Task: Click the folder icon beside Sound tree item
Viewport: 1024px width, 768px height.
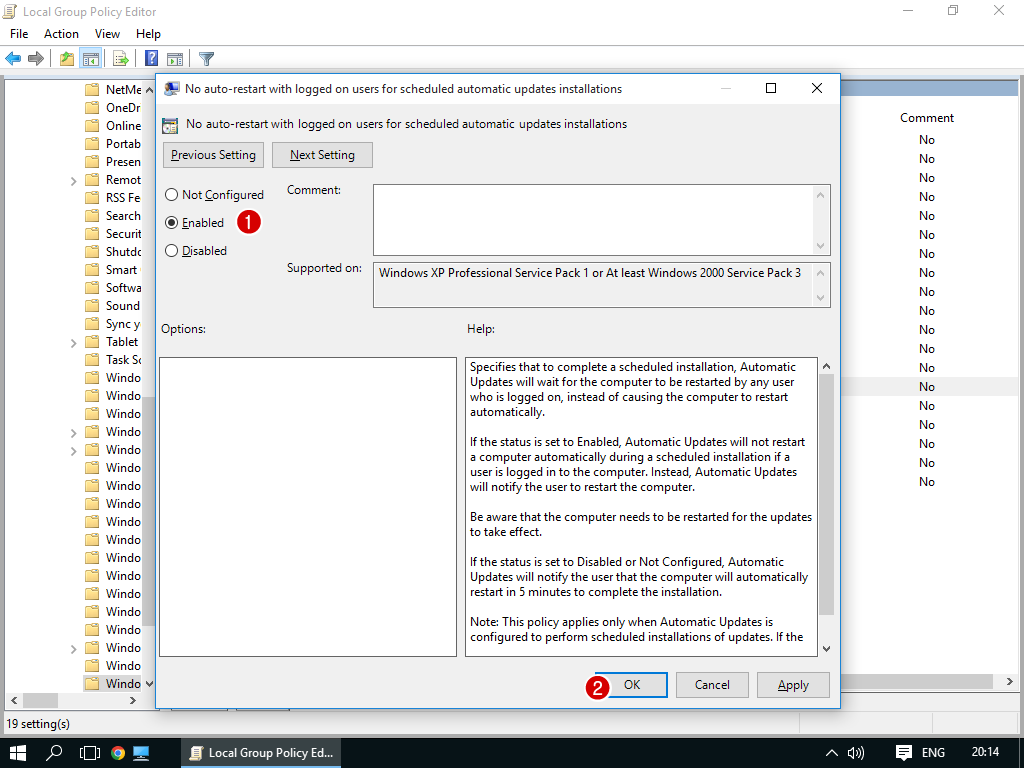Action: coord(92,306)
